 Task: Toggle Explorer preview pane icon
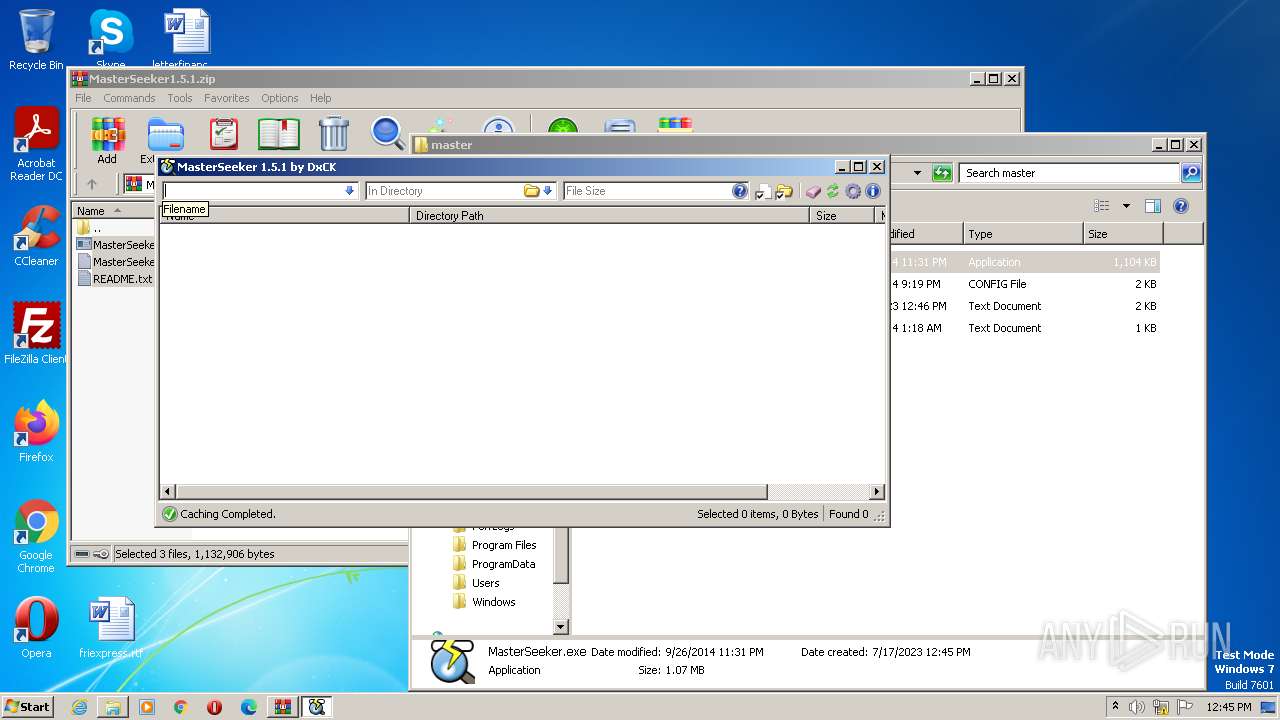coord(1152,206)
